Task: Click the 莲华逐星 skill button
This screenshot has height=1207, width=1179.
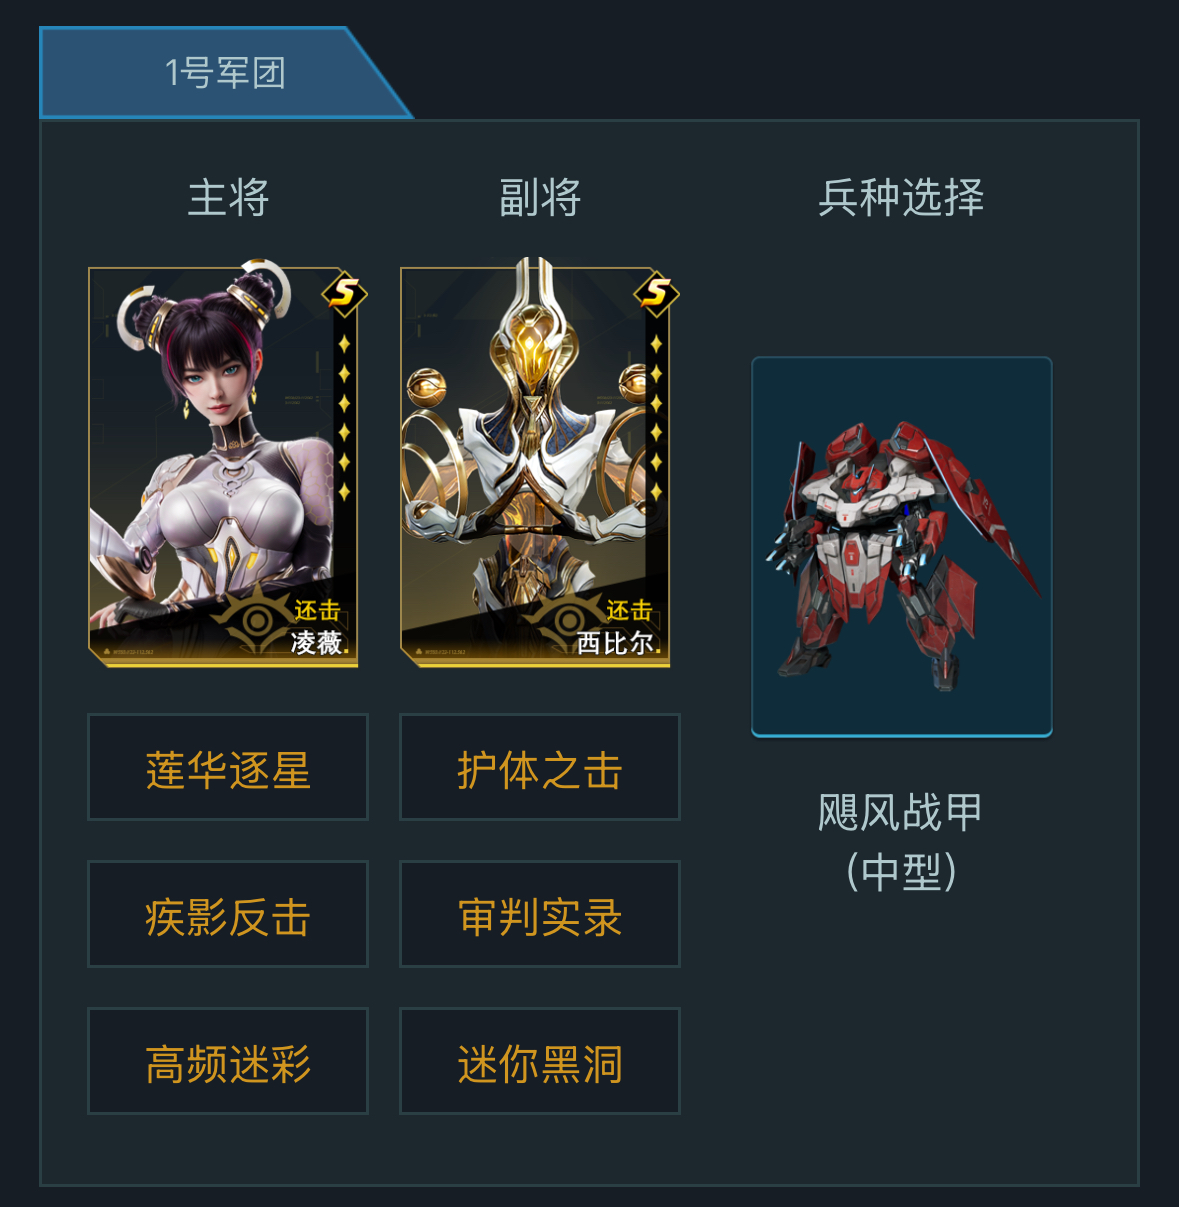Action: pos(228,767)
